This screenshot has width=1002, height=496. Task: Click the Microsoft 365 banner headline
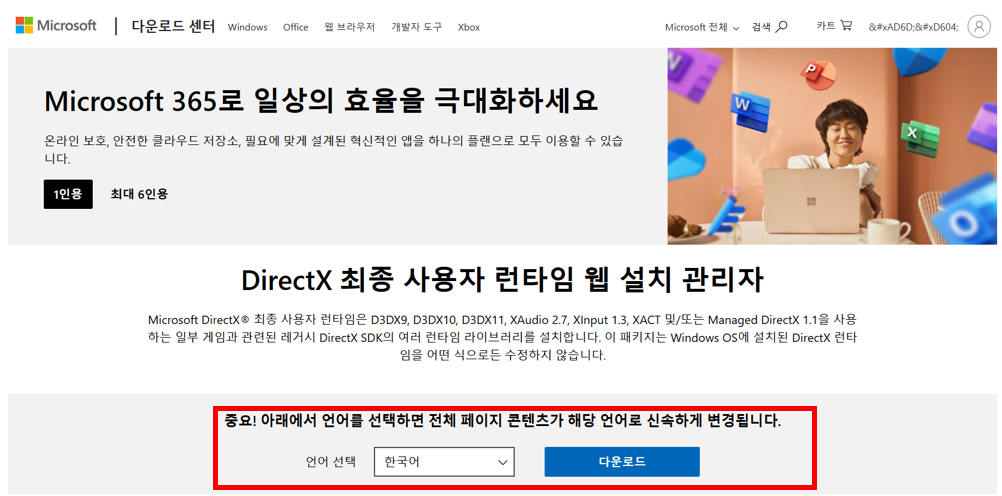click(x=321, y=101)
